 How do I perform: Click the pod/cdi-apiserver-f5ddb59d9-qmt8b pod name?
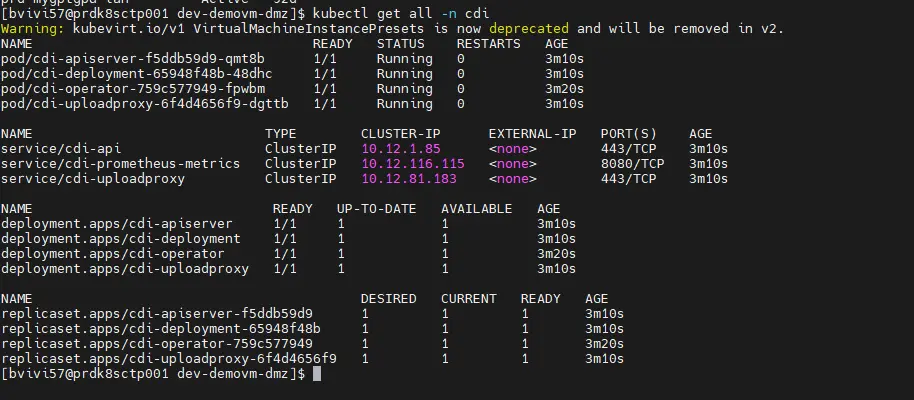coord(145,59)
